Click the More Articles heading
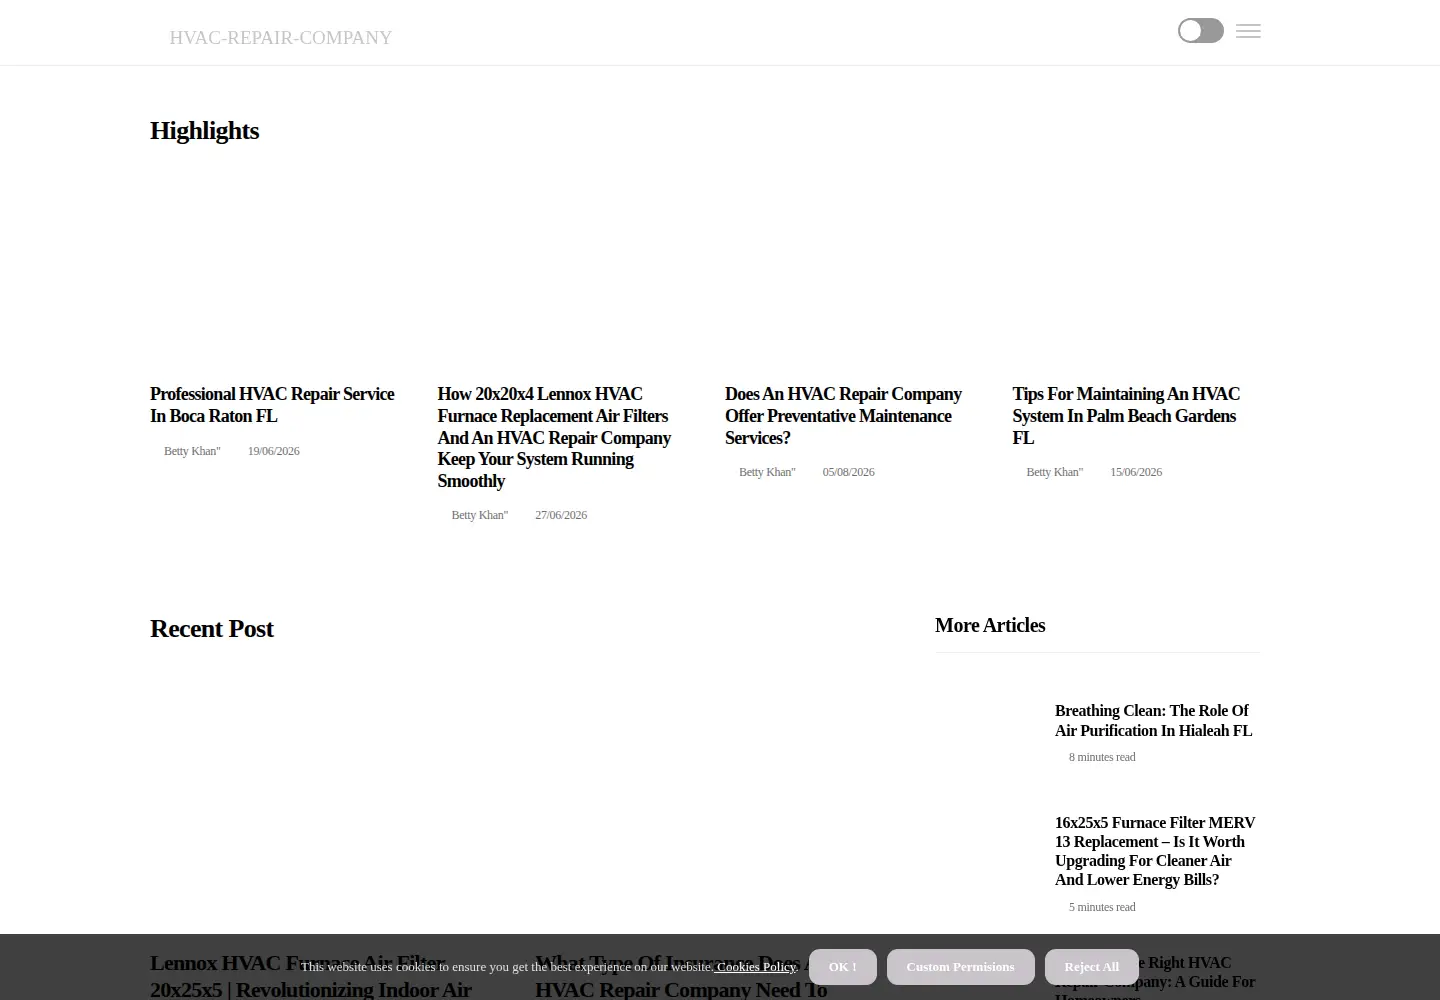 click(x=989, y=625)
